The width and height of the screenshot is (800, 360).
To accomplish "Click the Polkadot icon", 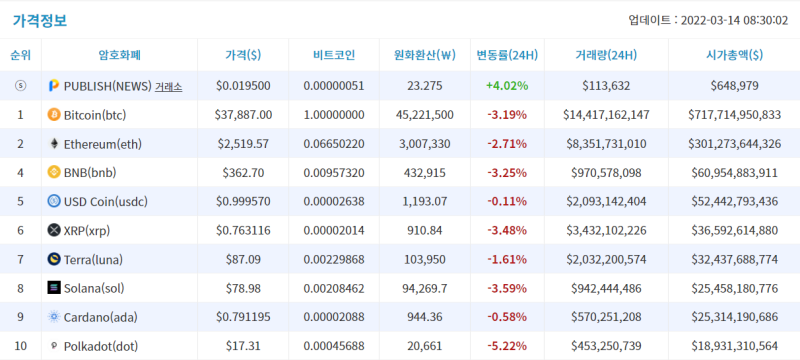I will (54, 346).
